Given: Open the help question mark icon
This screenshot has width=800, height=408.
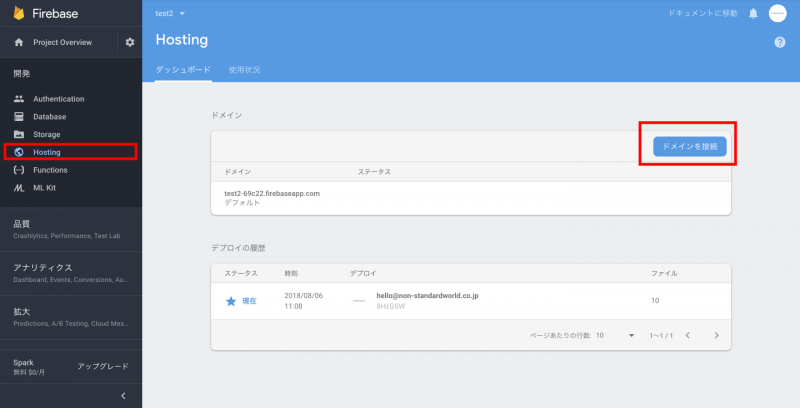Looking at the screenshot, I should point(780,42).
